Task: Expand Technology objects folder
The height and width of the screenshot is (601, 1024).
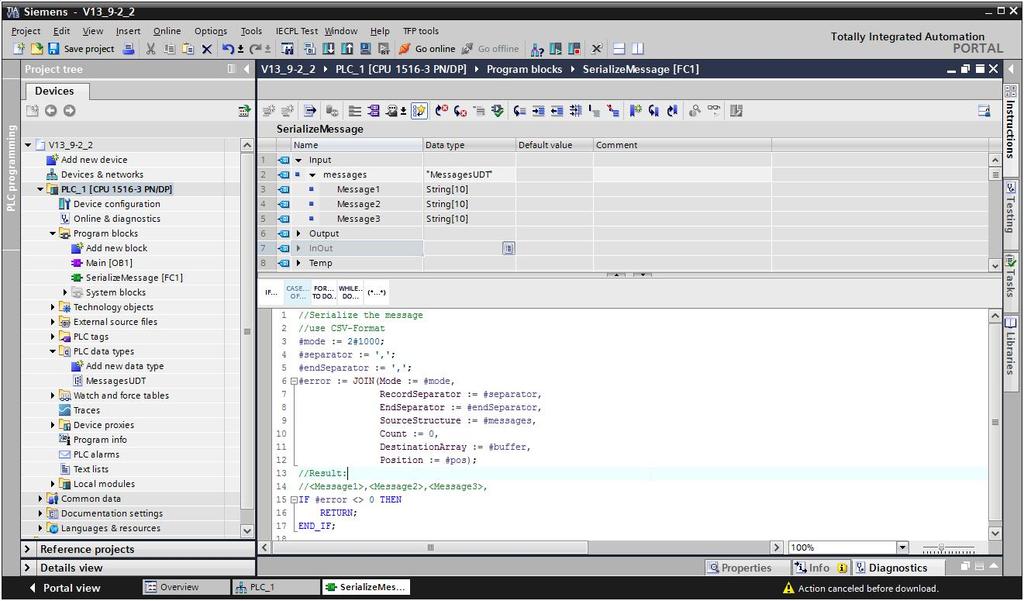Action: click(53, 307)
